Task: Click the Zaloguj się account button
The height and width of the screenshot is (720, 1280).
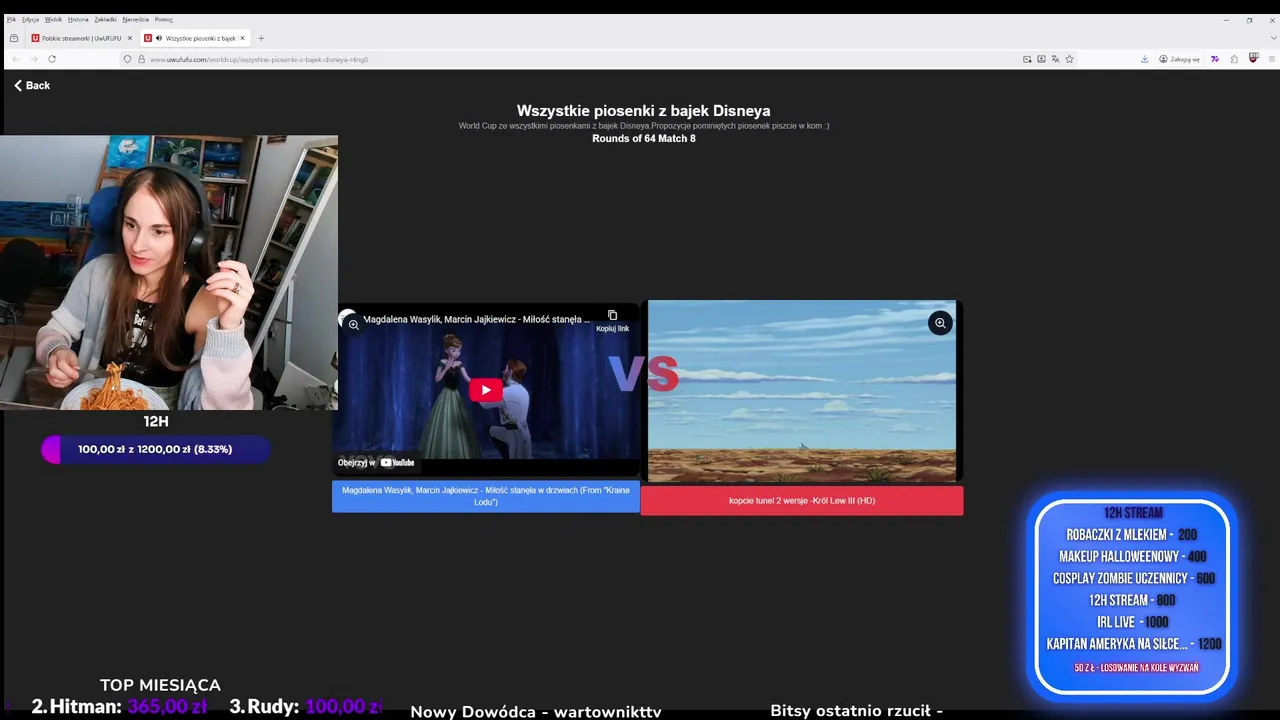Action: (1180, 59)
